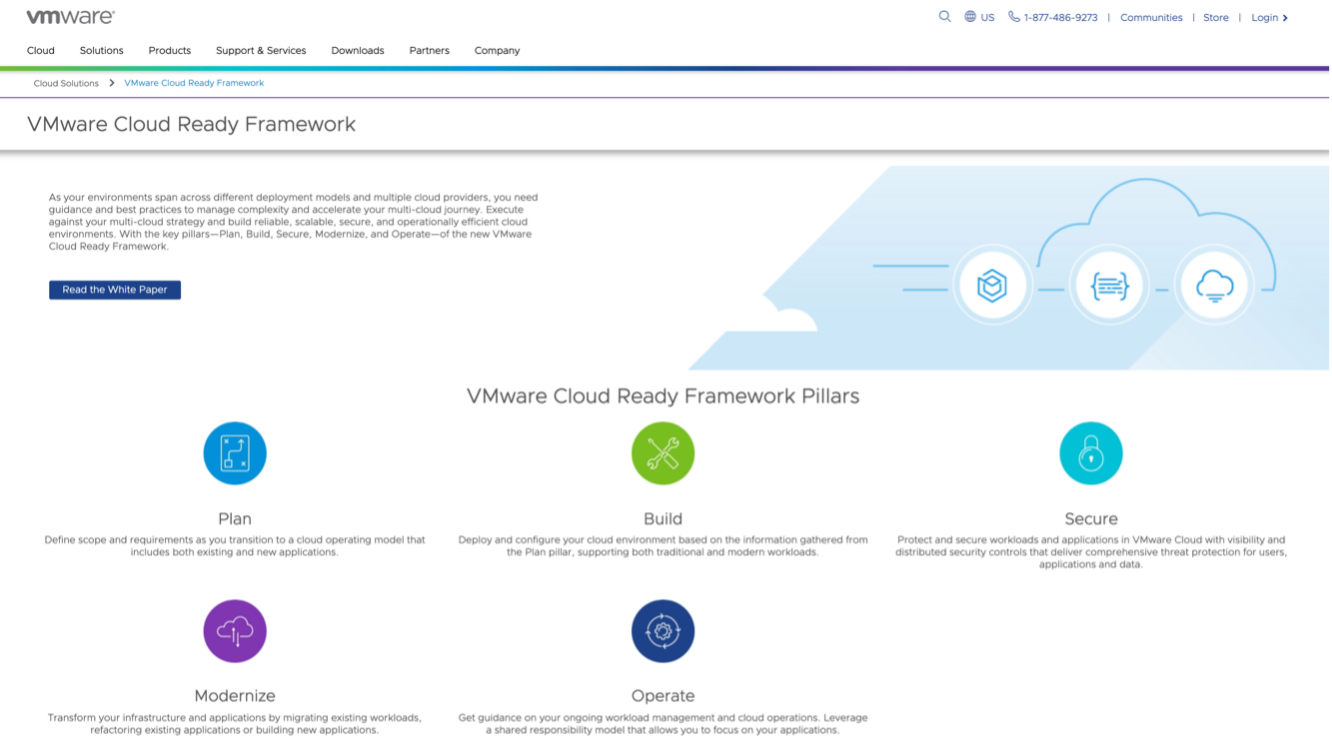Viewport: 1332px width, 751px height.
Task: Open the Partners menu
Action: [429, 50]
